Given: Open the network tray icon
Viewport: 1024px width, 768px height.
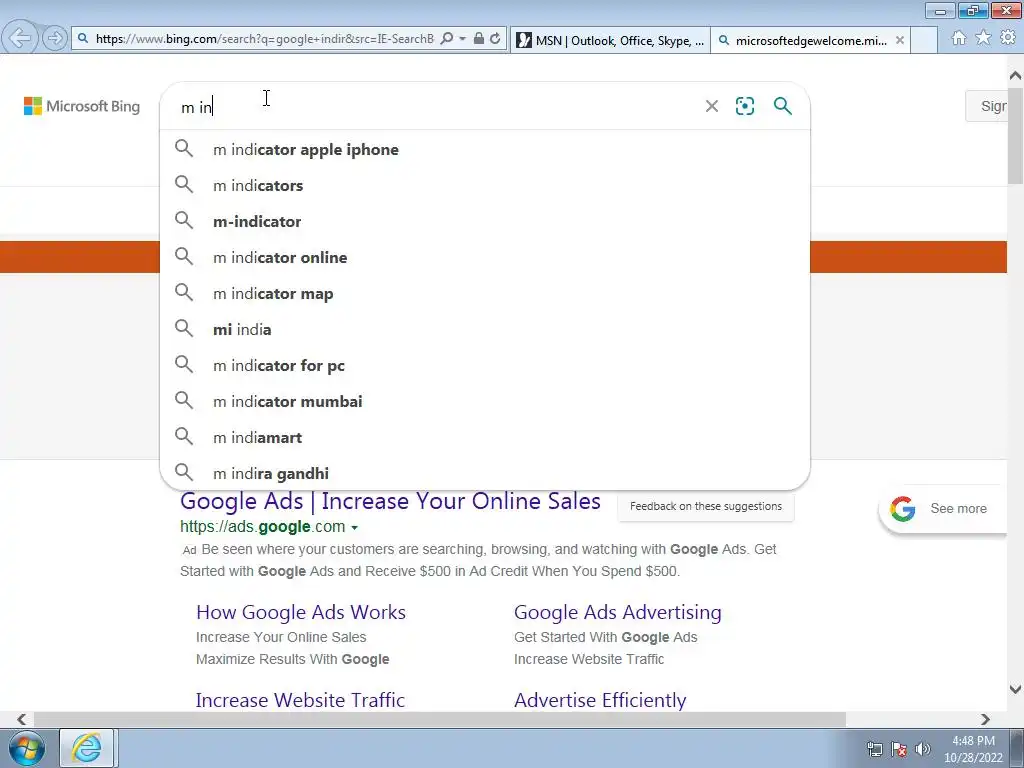Looking at the screenshot, I should (x=874, y=749).
